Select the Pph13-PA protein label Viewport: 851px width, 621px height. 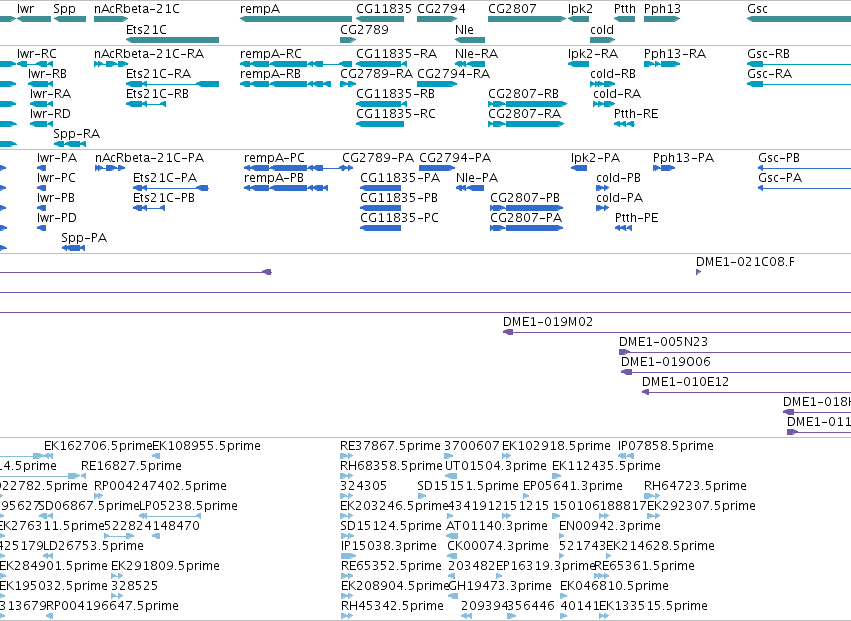[x=683, y=158]
